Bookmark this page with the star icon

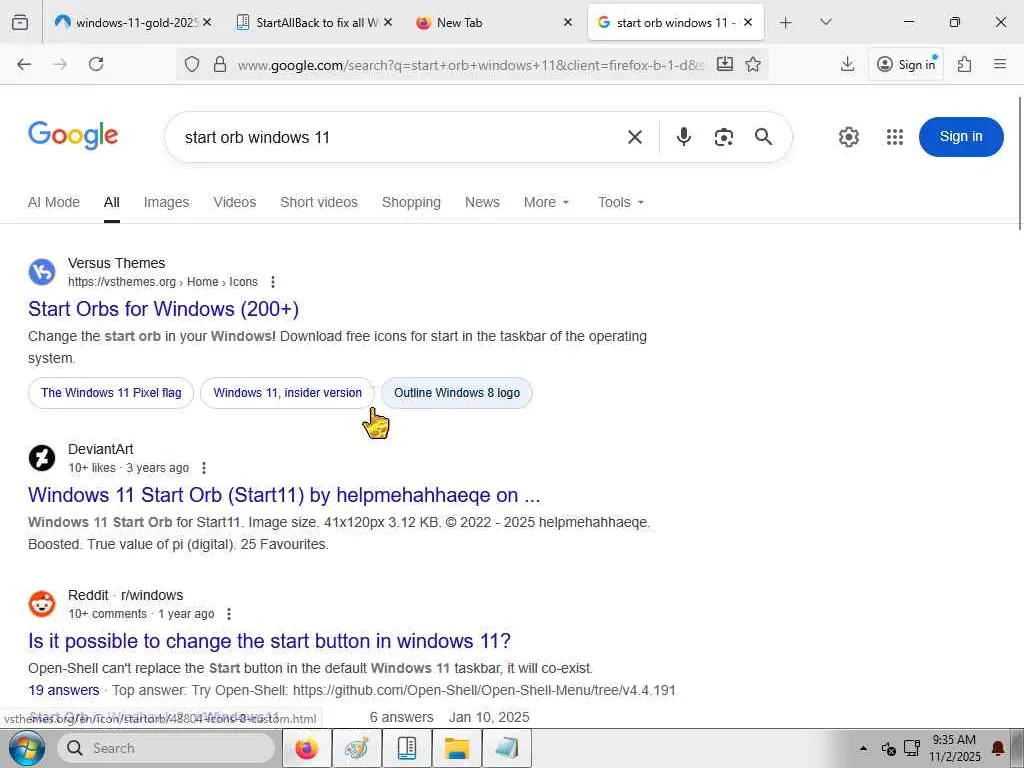click(753, 64)
